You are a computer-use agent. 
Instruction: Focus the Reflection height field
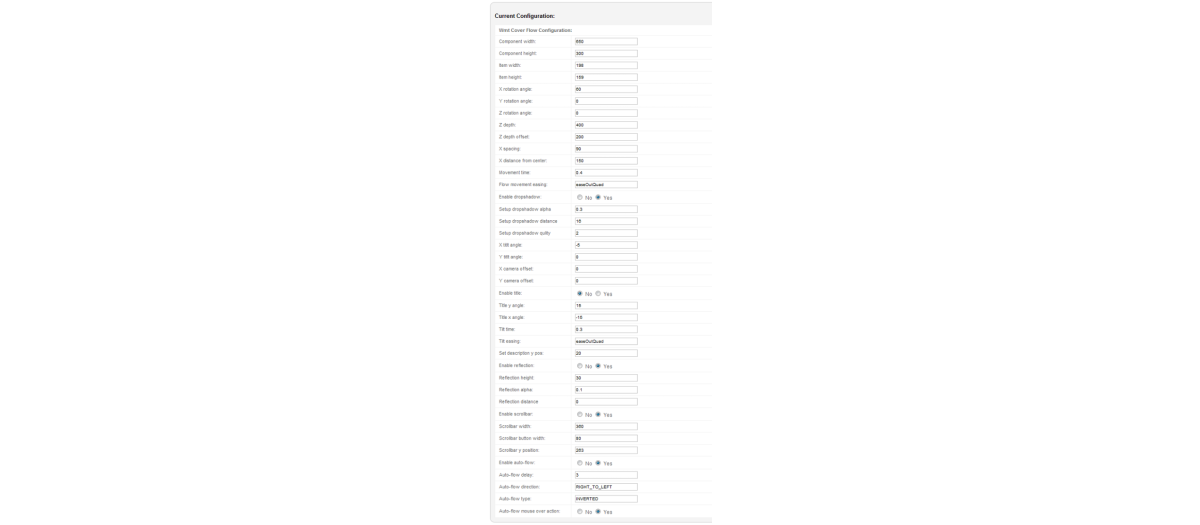coord(605,378)
